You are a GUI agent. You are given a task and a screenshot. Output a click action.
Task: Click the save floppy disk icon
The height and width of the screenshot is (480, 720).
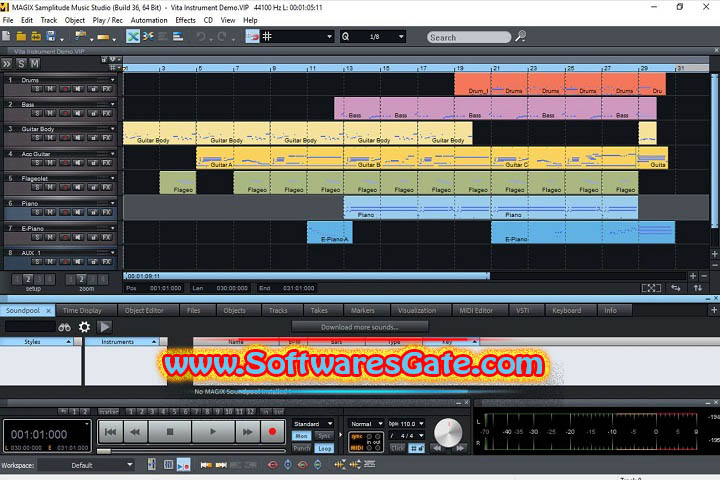click(51, 36)
